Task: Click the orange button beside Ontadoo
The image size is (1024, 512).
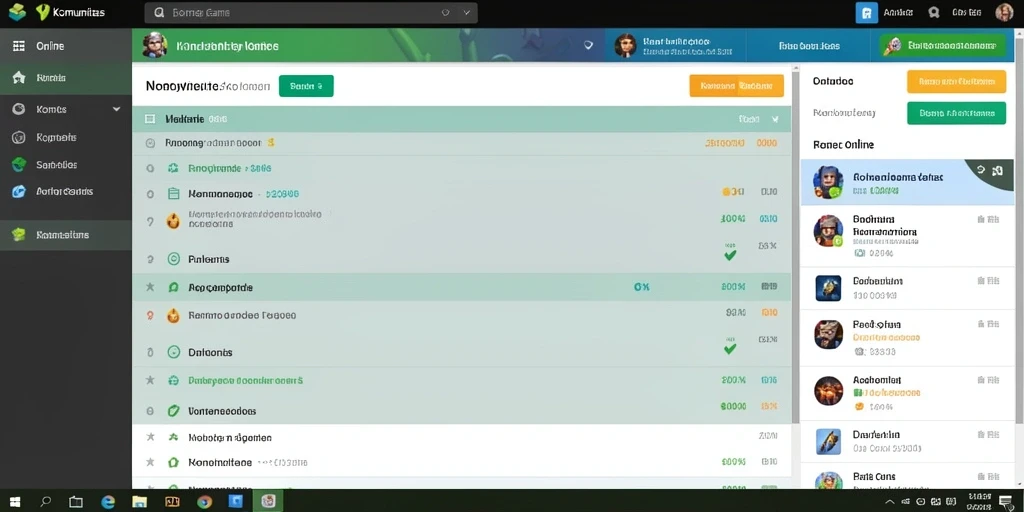Action: (x=956, y=82)
